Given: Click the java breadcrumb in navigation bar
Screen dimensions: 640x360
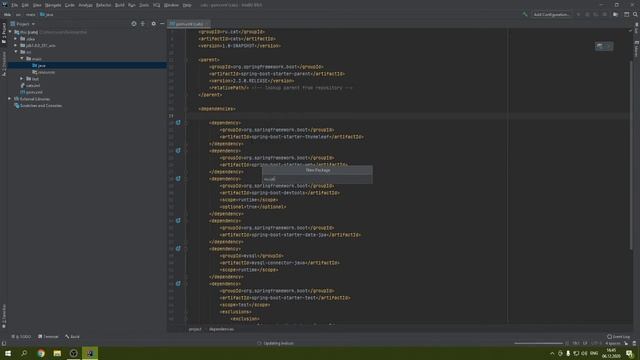Looking at the screenshot, I should 47,14.
